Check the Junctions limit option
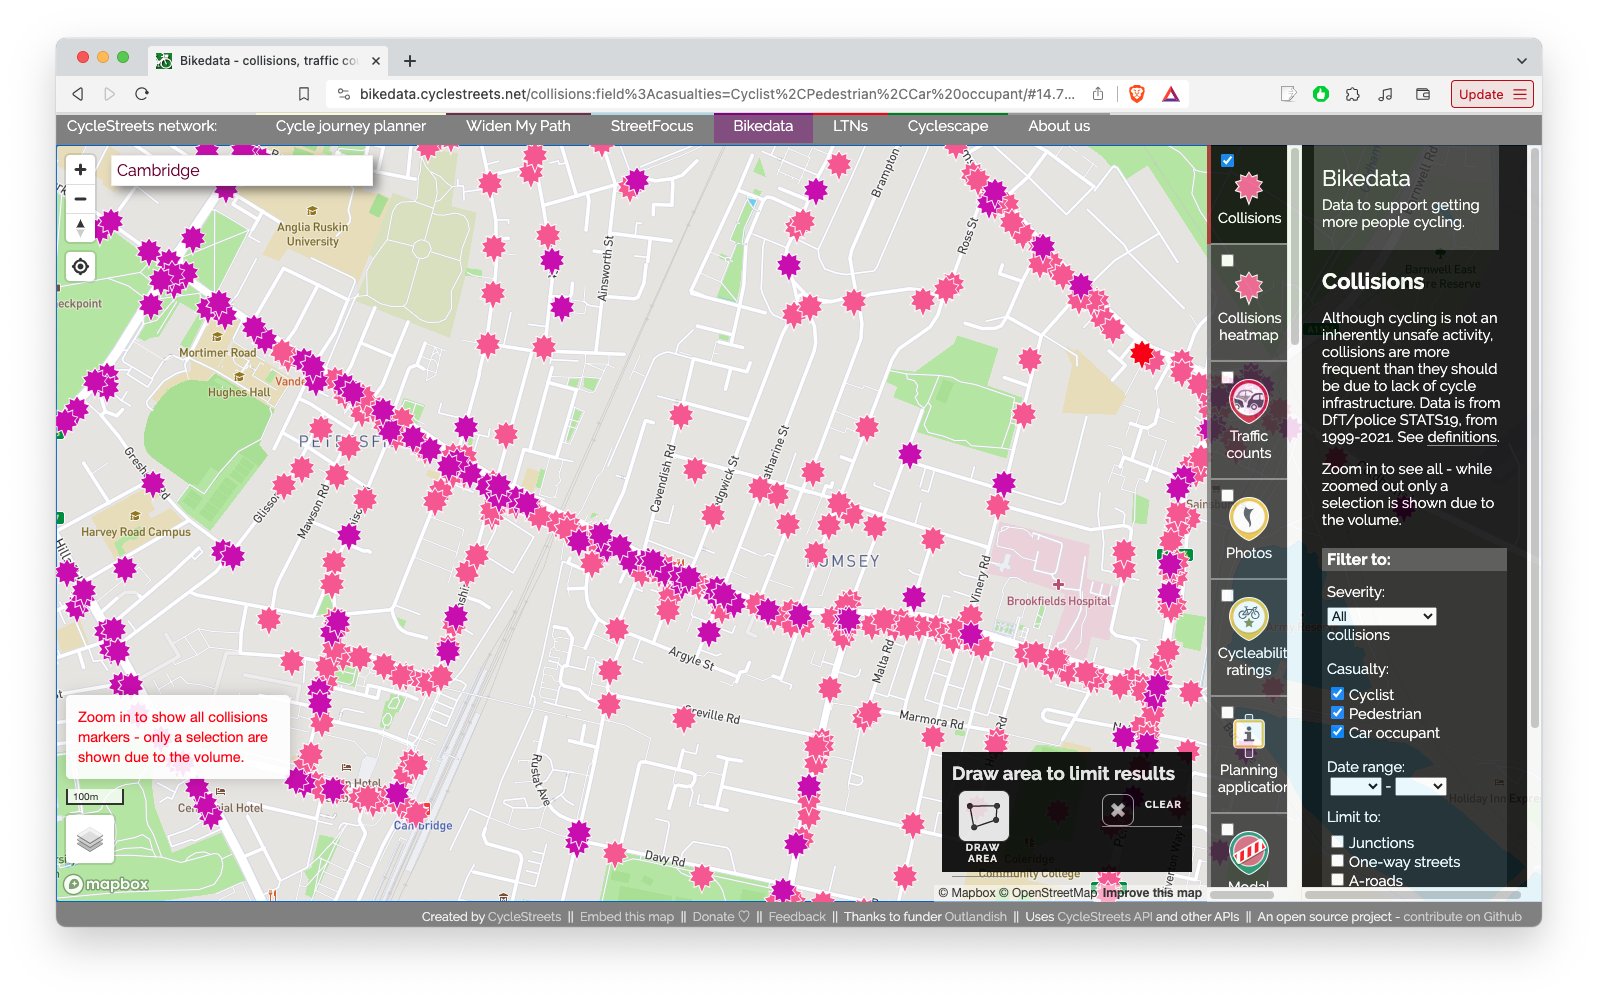Image resolution: width=1598 pixels, height=1001 pixels. 1337,841
